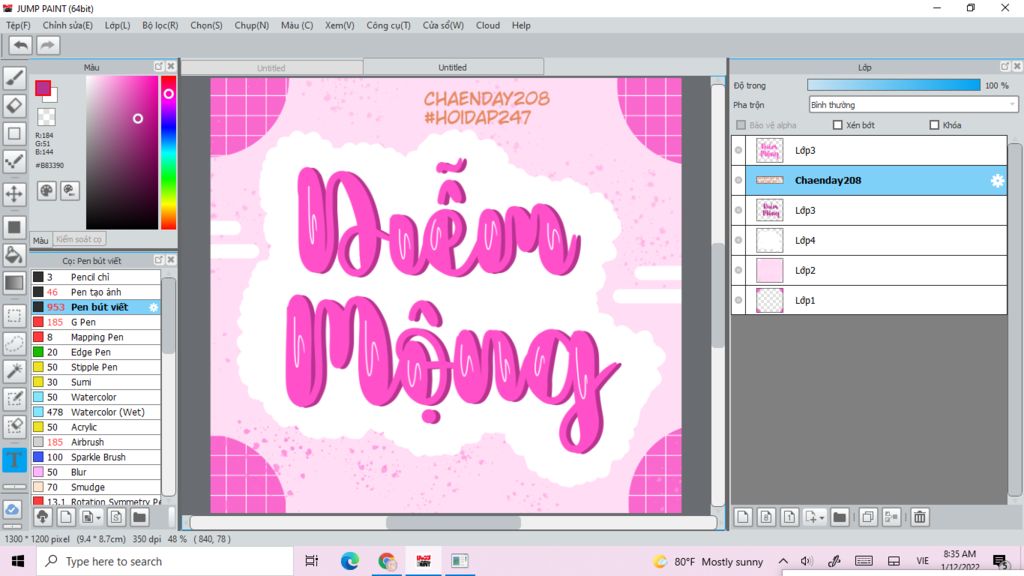Open the Bộ lọc(R) filter menu
This screenshot has height=576, width=1024.
point(160,25)
